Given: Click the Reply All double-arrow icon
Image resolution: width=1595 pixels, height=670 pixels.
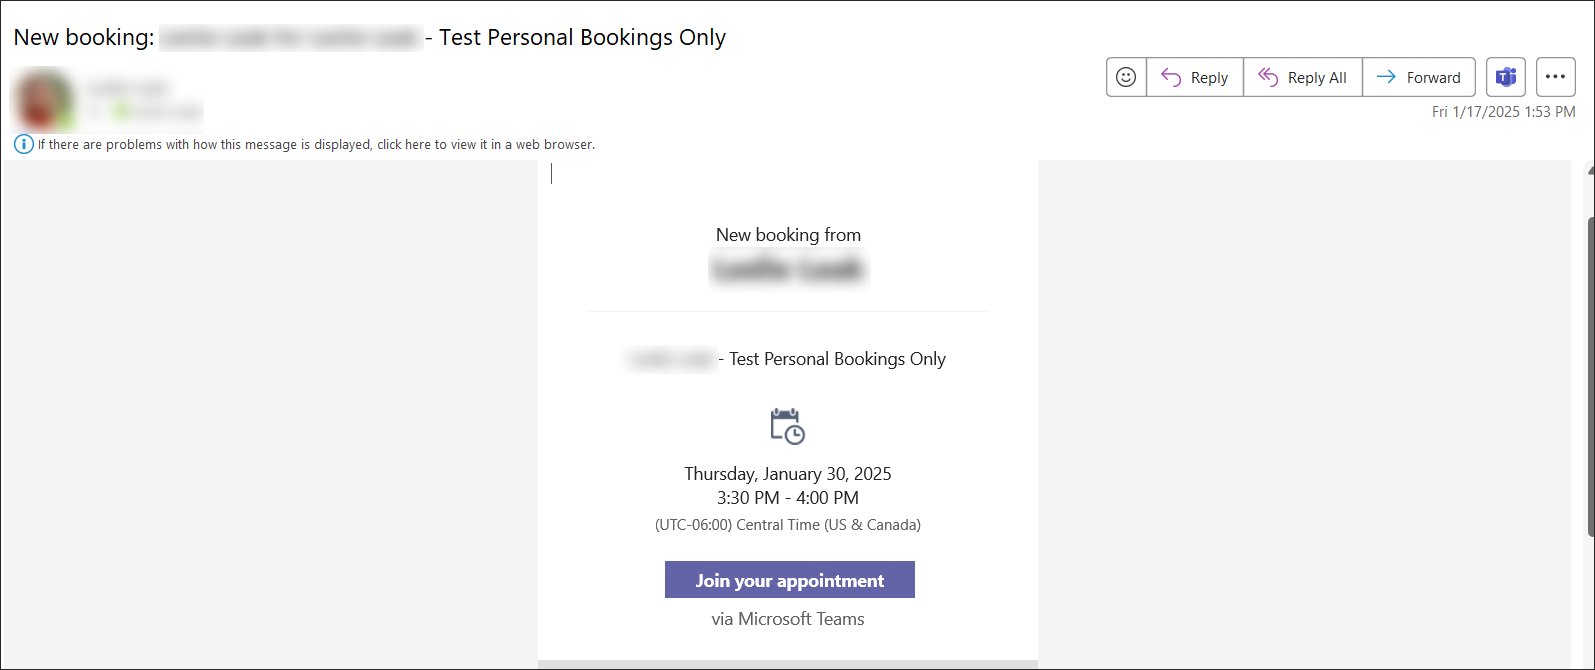Looking at the screenshot, I should pyautogui.click(x=1269, y=77).
